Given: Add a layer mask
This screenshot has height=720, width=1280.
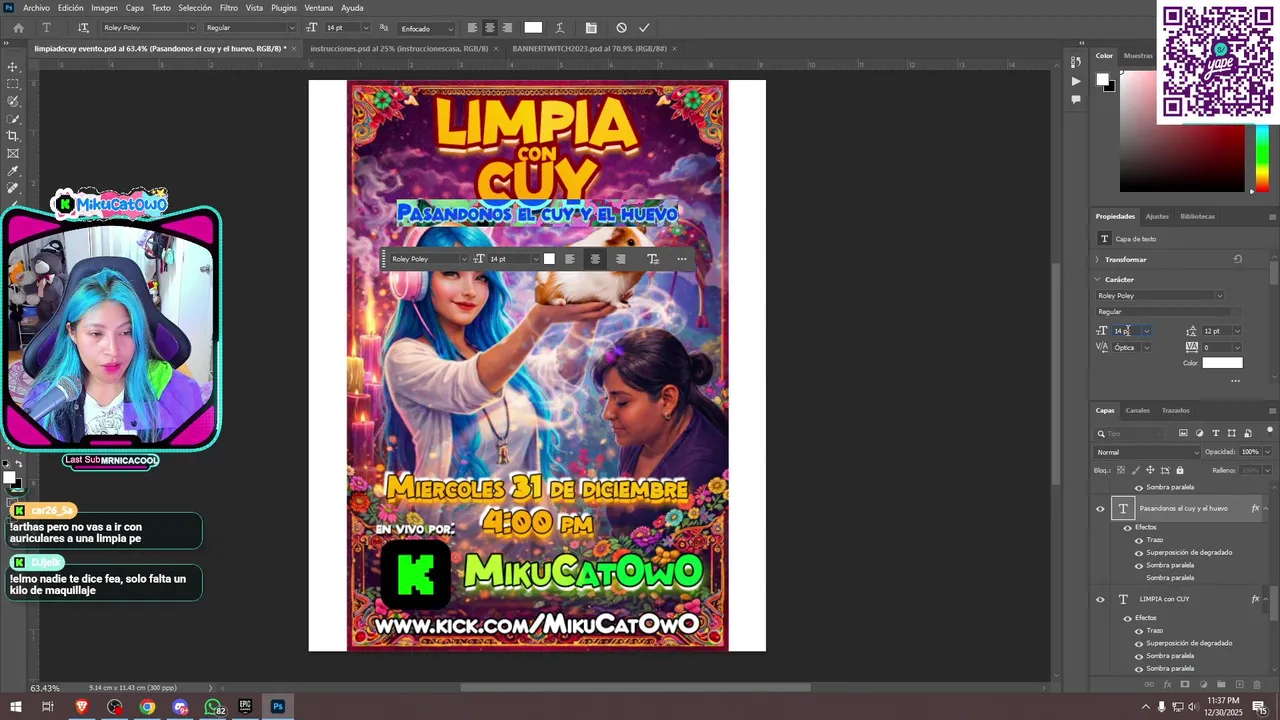Looking at the screenshot, I should click(1185, 685).
